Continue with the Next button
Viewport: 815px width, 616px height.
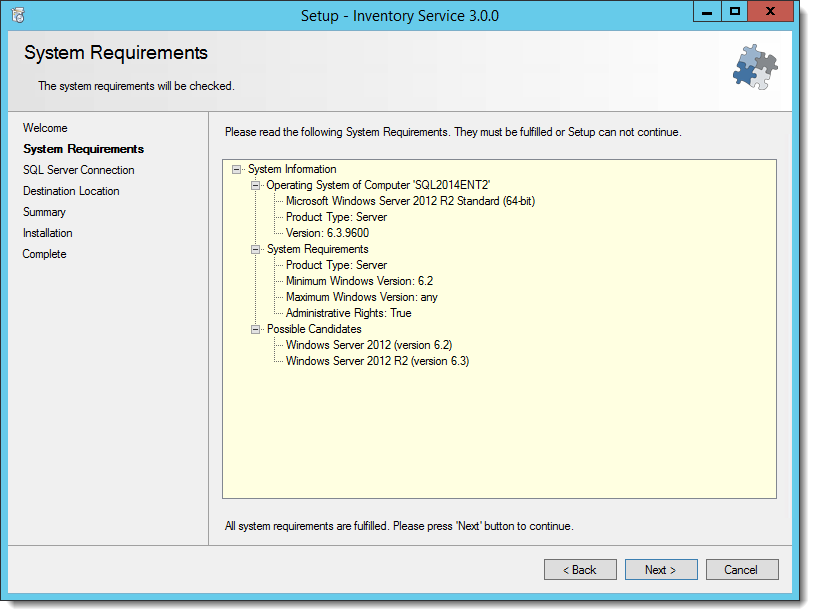pyautogui.click(x=661, y=570)
